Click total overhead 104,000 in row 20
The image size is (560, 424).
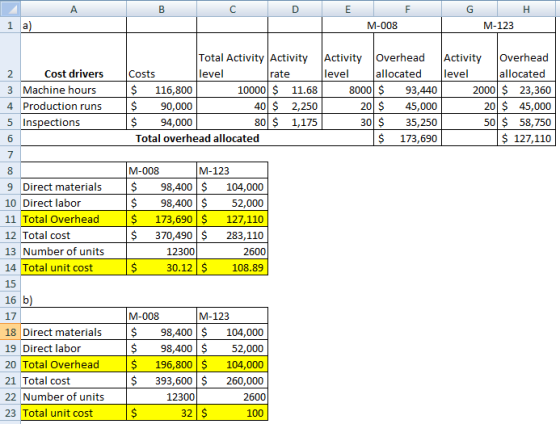tap(232, 364)
